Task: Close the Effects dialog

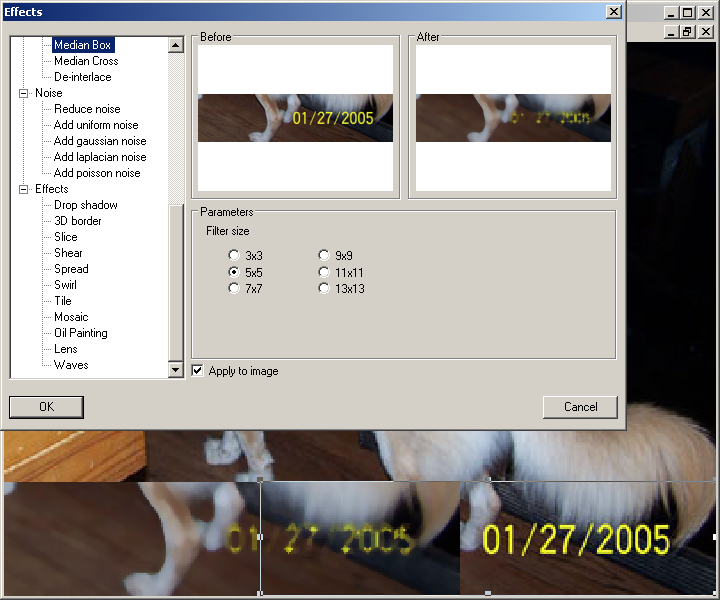Action: point(613,12)
